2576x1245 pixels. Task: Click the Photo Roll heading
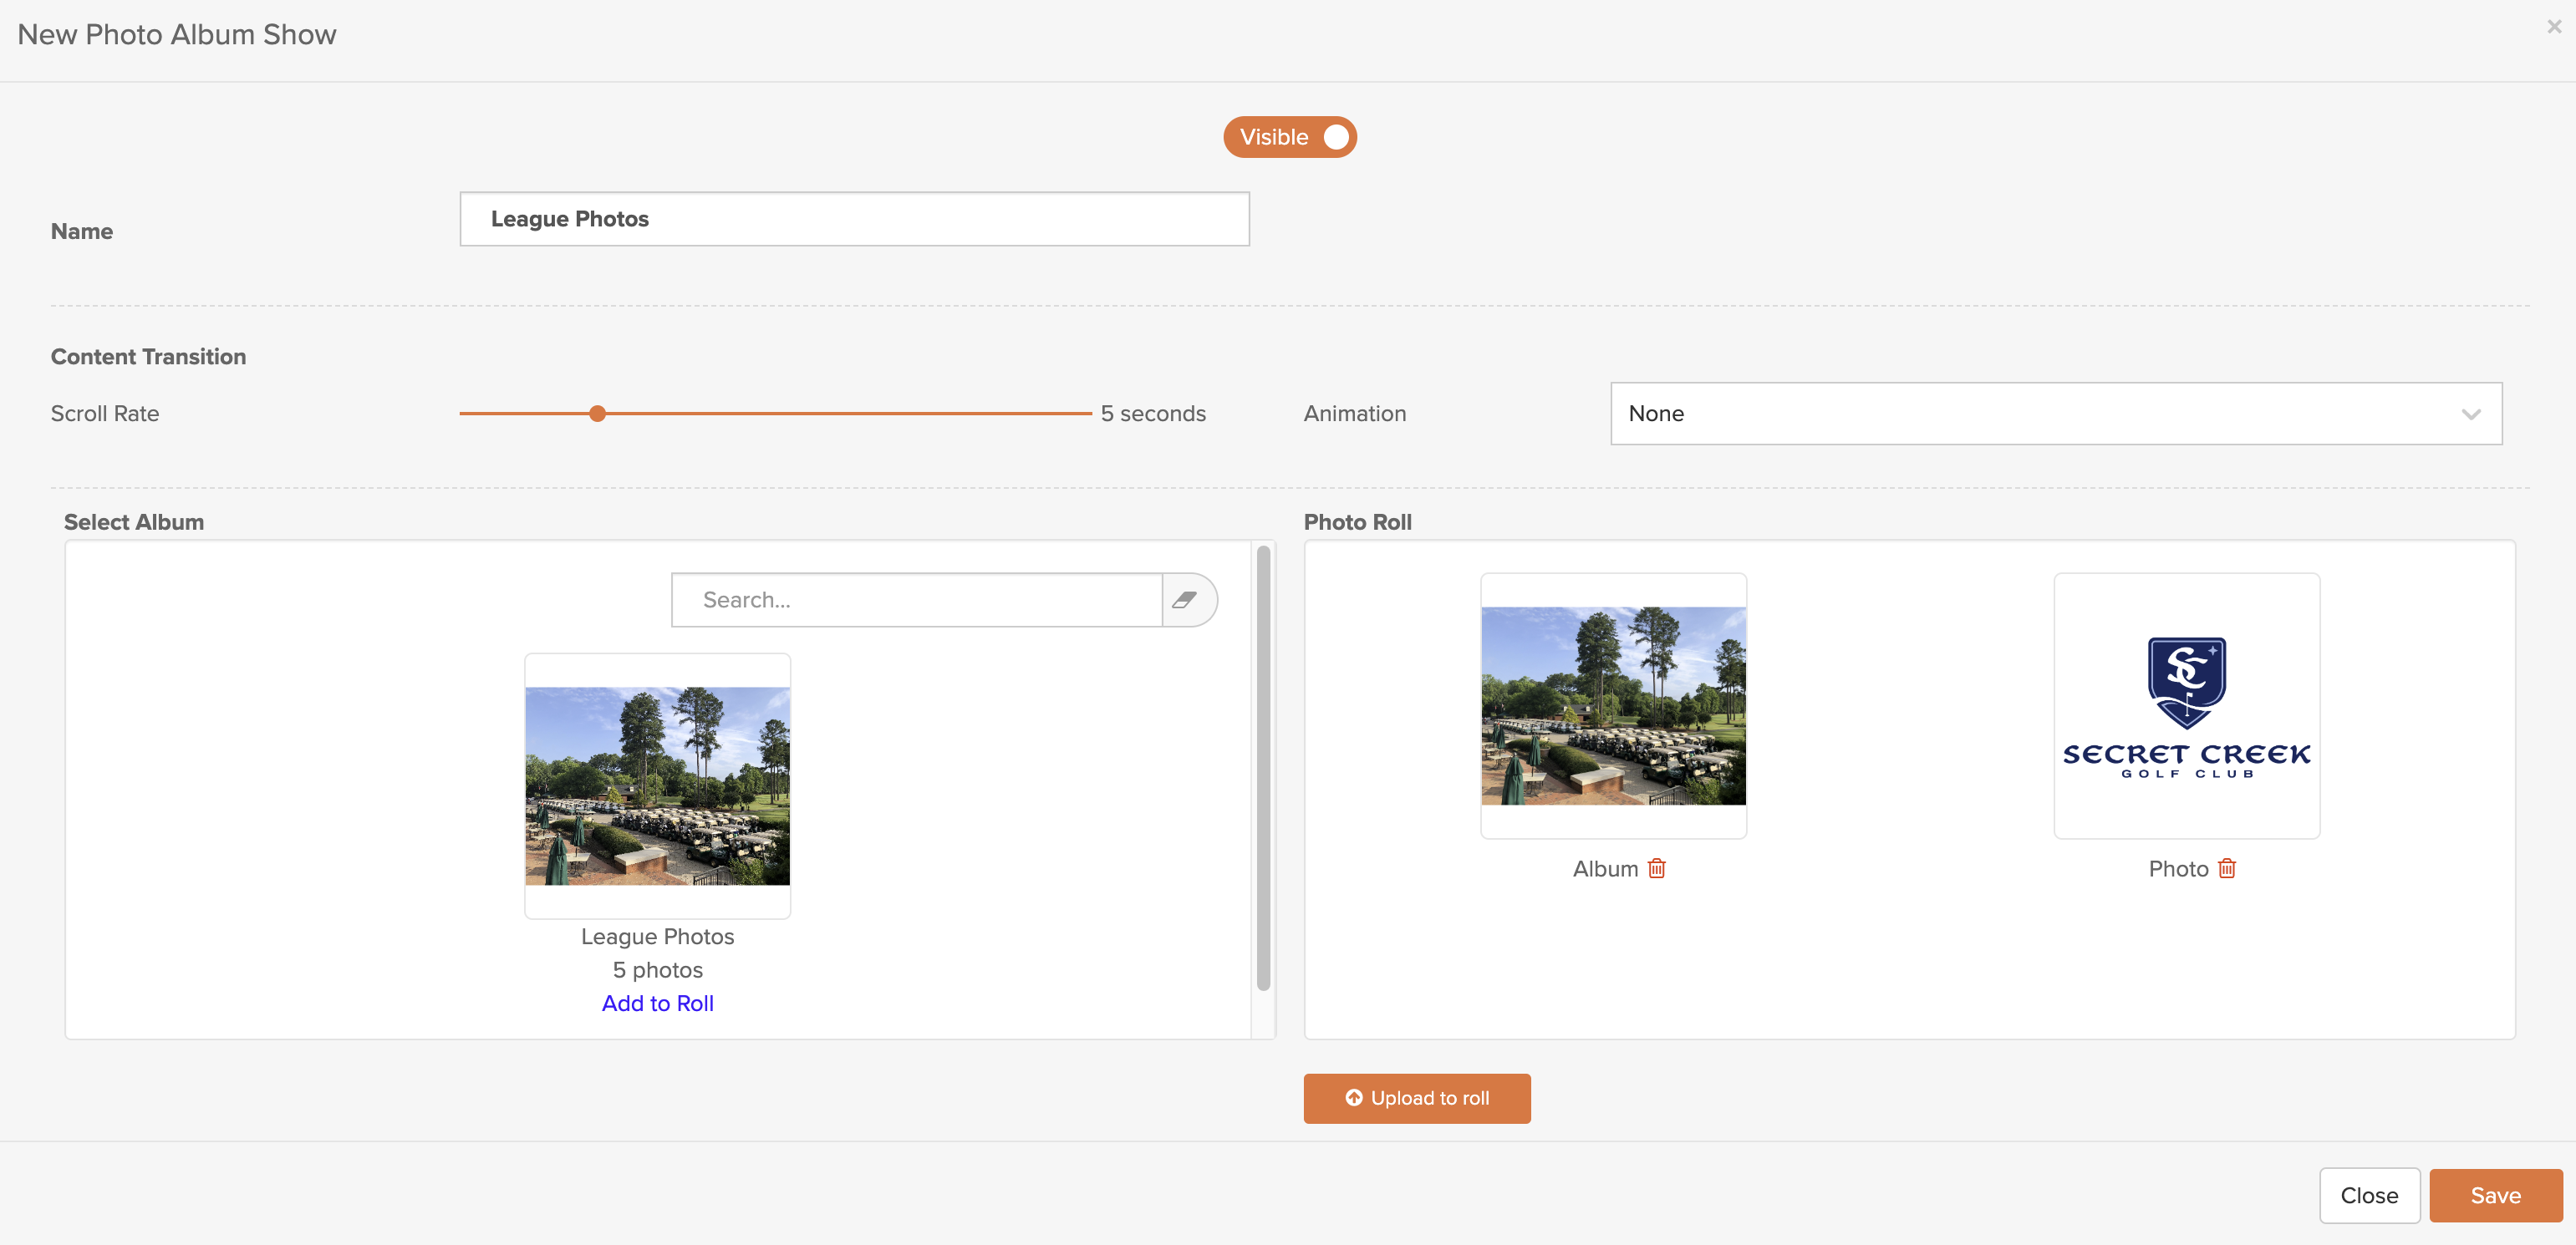[1357, 522]
